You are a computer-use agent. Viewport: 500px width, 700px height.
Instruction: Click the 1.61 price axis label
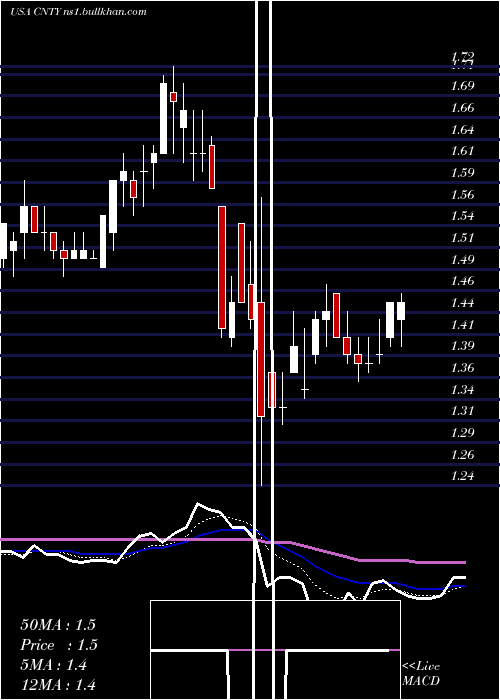462,151
